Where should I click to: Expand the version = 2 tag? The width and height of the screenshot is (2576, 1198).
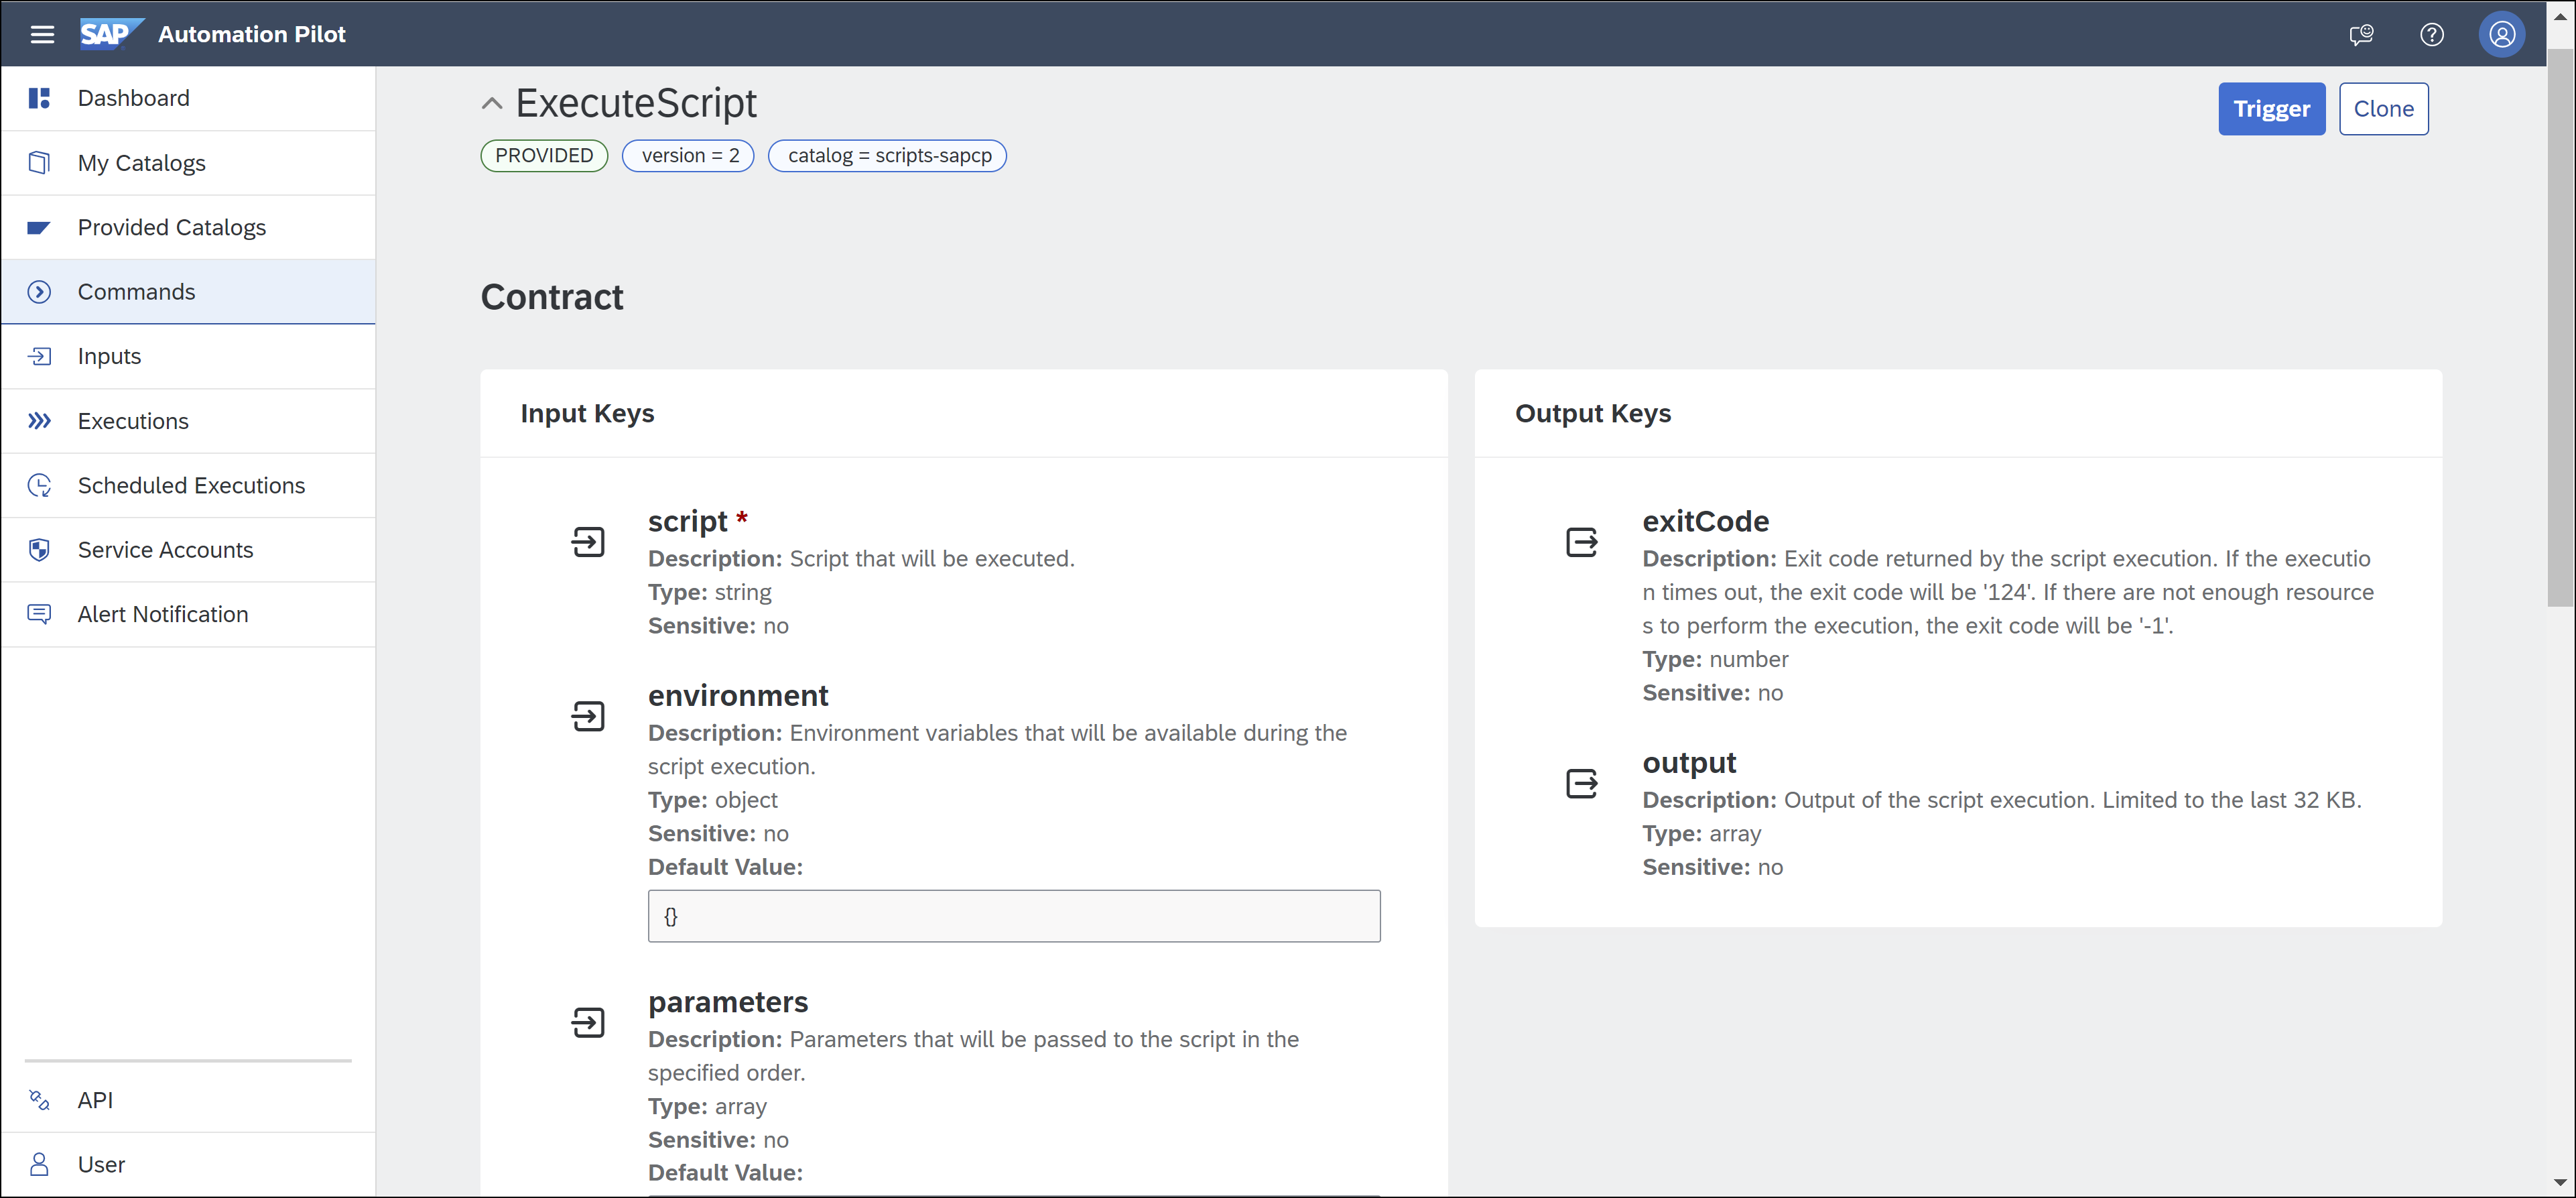tap(690, 154)
